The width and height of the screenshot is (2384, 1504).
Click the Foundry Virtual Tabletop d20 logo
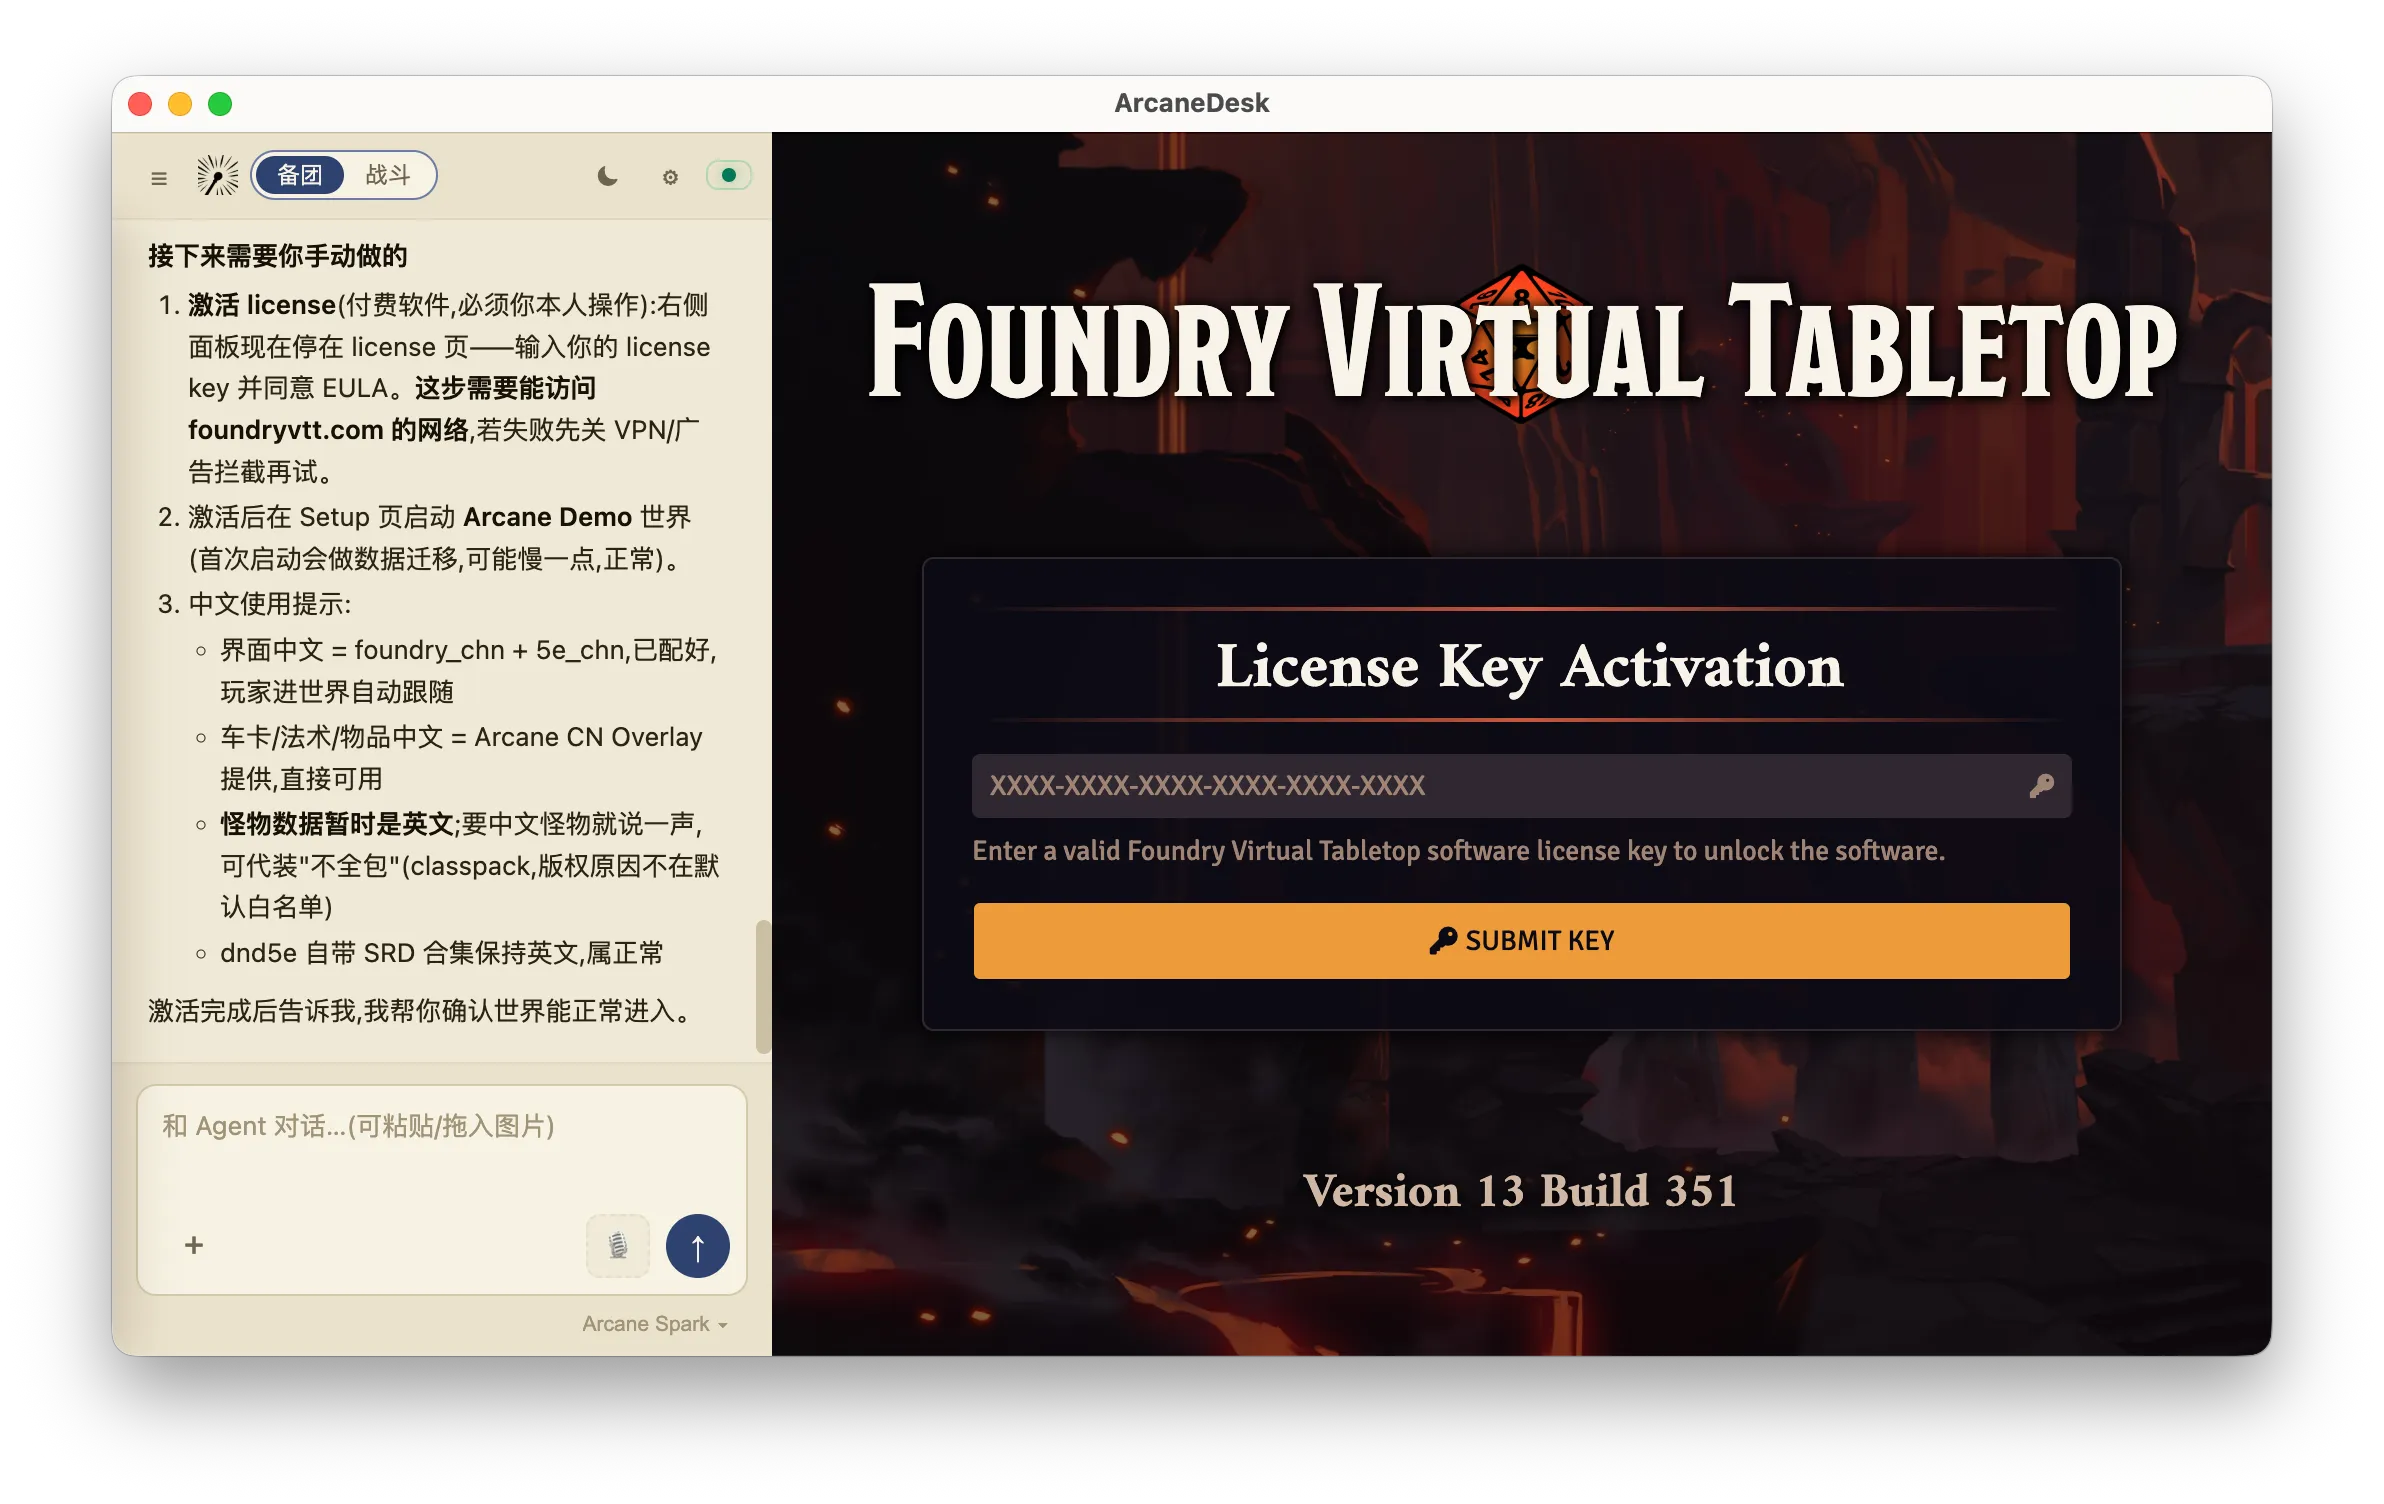[x=1521, y=344]
